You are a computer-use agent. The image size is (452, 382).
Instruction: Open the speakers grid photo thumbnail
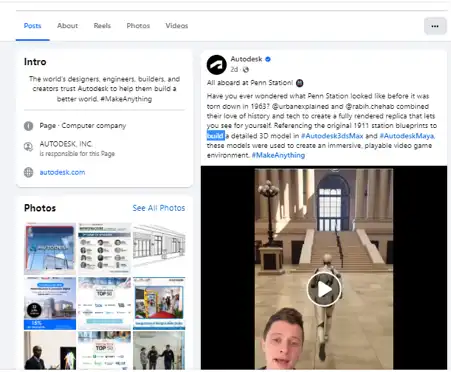[104, 249]
